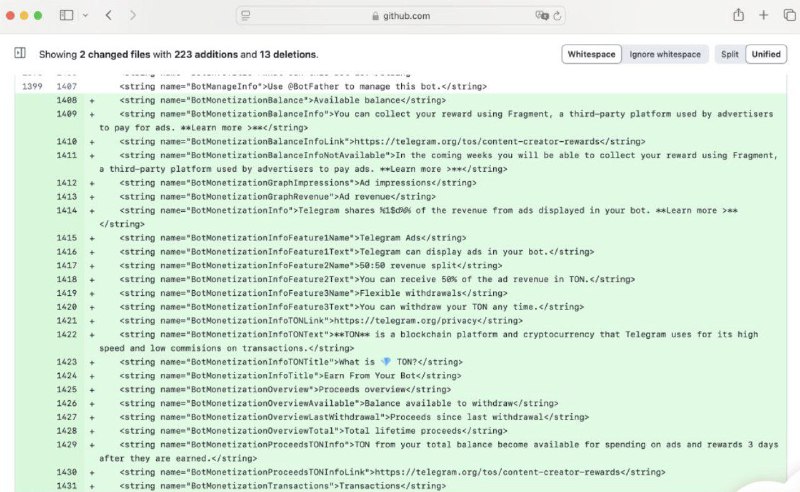Click line number 1426
Image resolution: width=800 pixels, height=492 pixels.
67,403
